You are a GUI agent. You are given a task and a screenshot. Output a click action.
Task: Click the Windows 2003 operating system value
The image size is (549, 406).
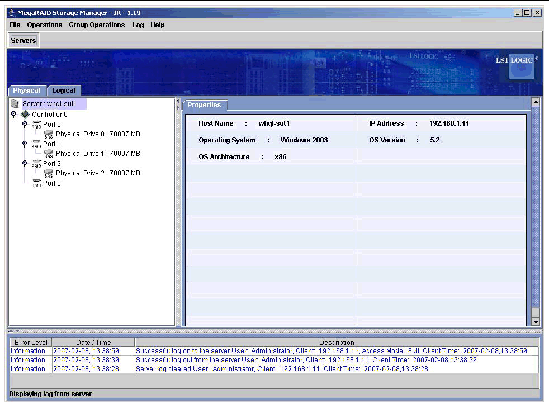(x=304, y=140)
